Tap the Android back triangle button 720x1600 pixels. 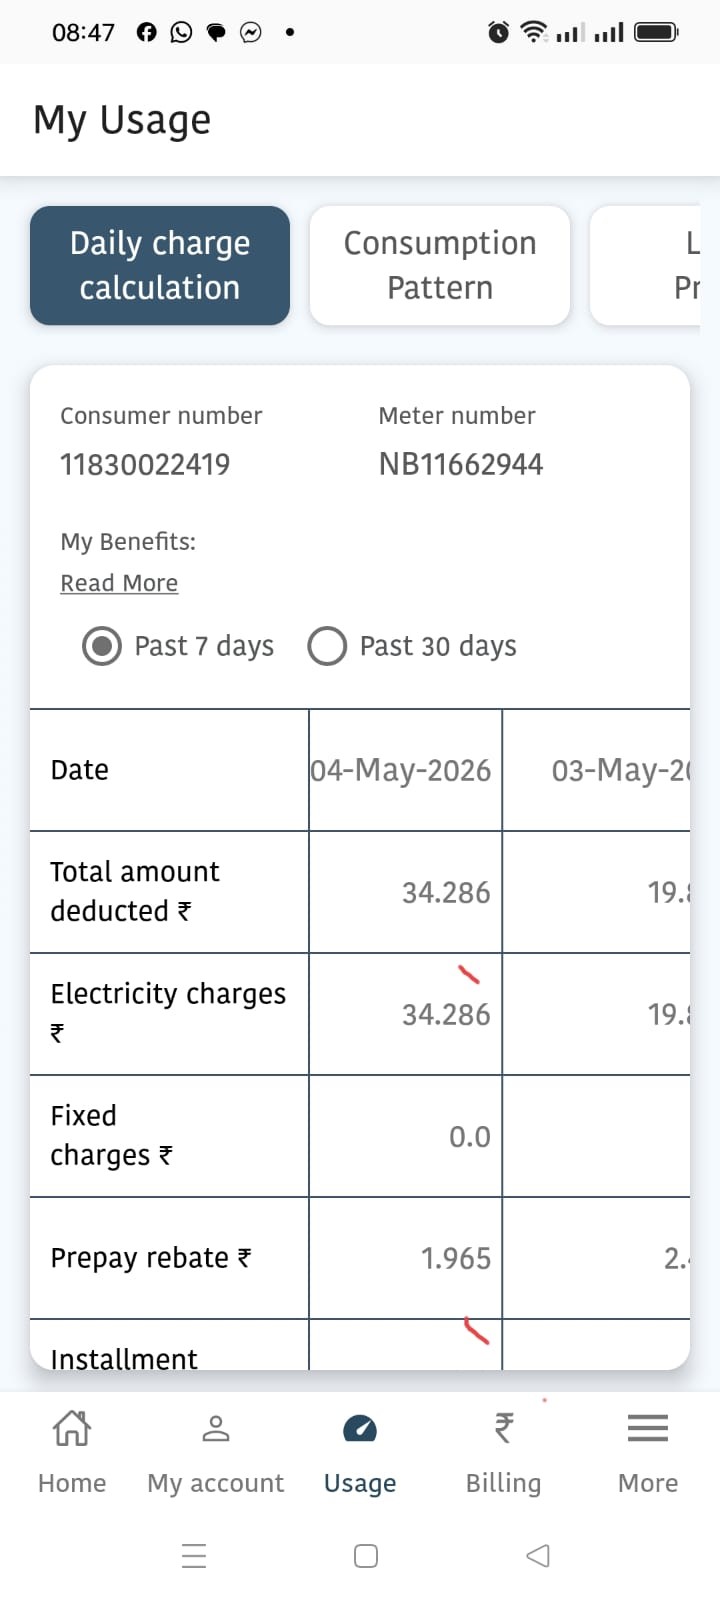(x=538, y=1555)
